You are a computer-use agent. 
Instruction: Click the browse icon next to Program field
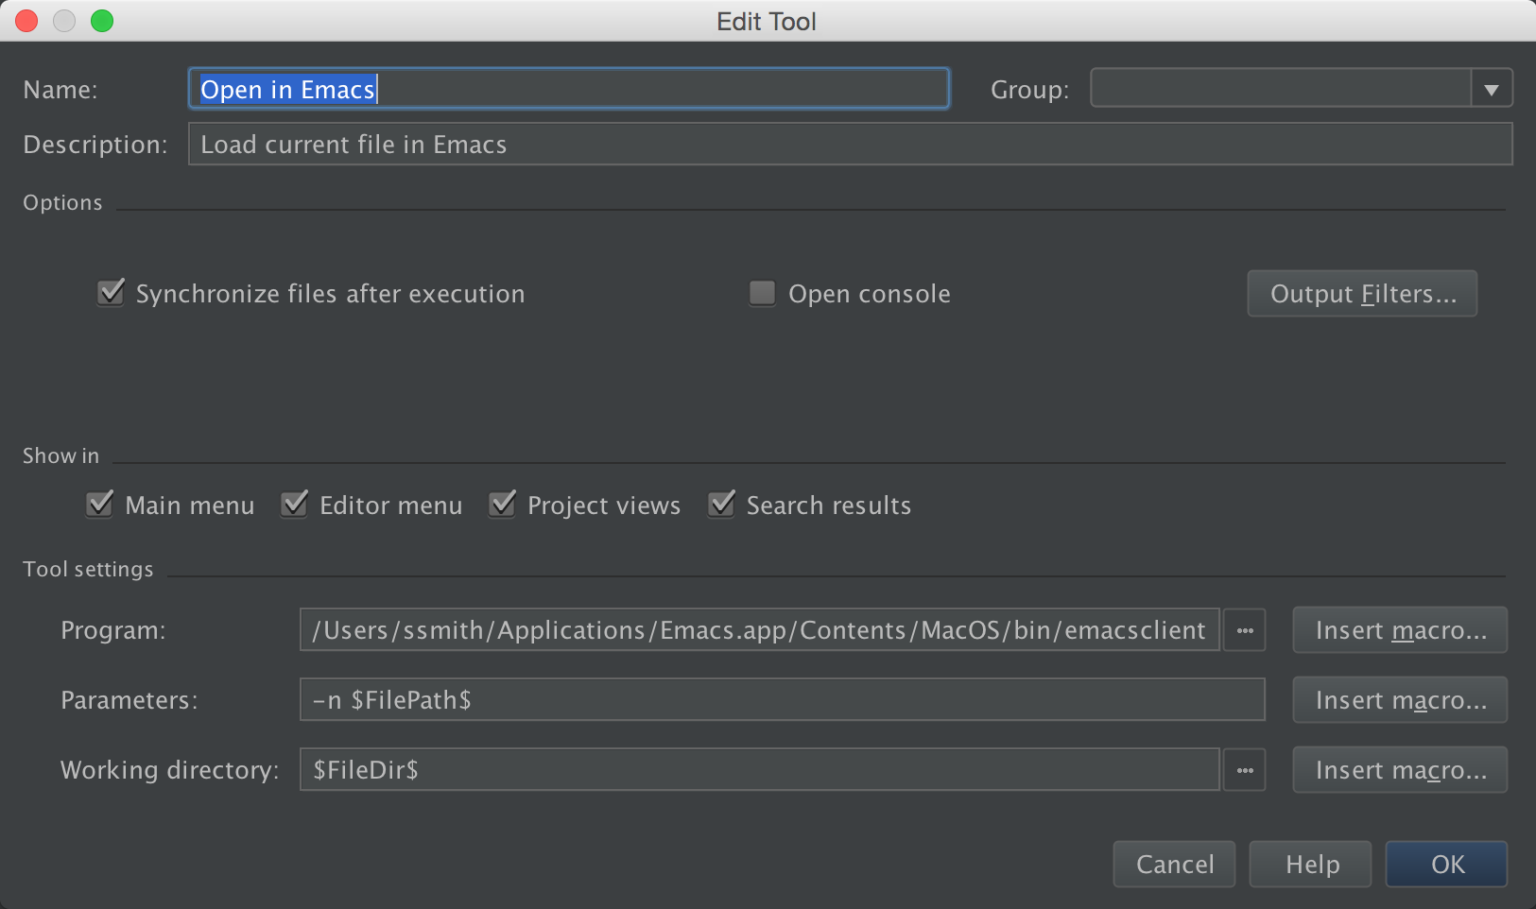point(1244,630)
